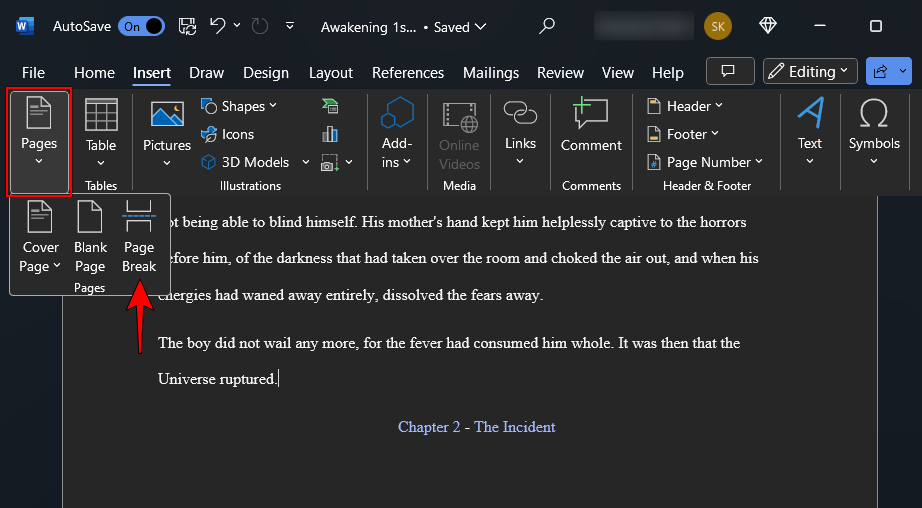Click the Save icon in title bar
The image size is (922, 508).
pyautogui.click(x=187, y=27)
